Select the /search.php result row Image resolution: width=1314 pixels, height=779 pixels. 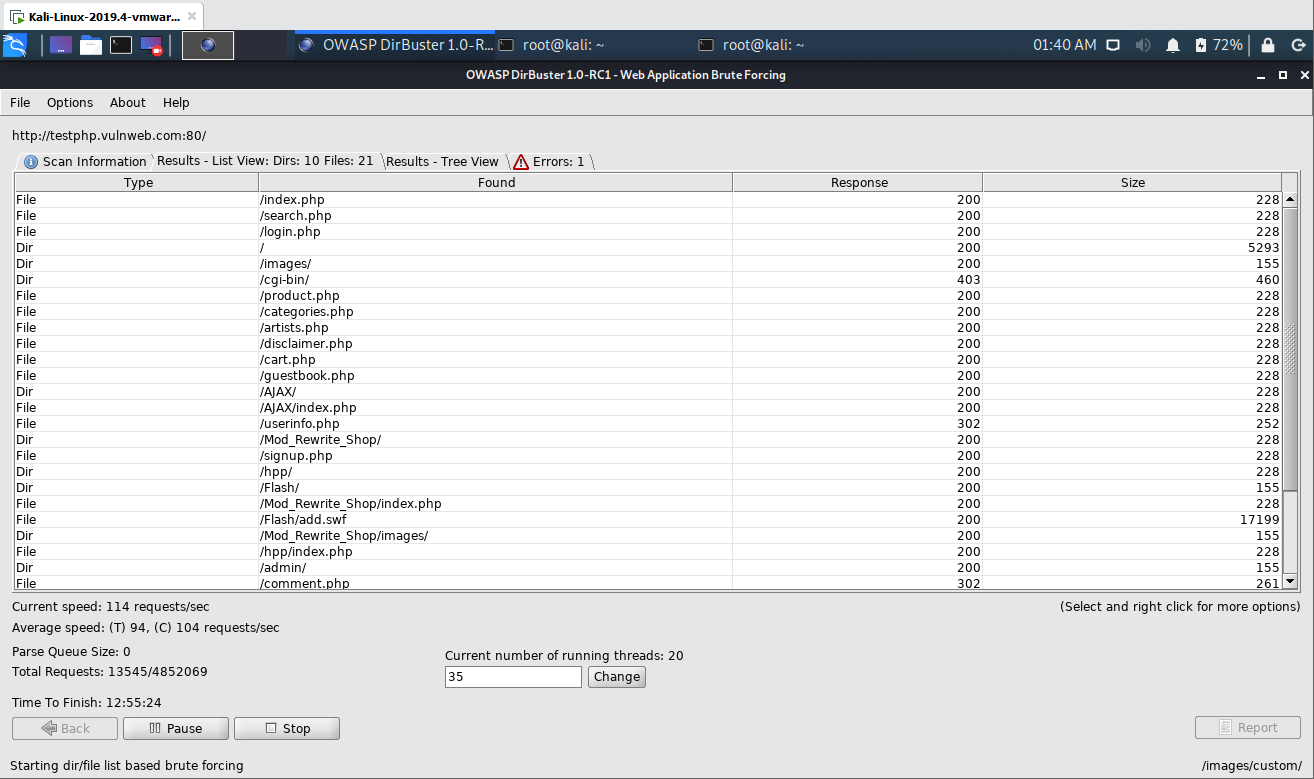click(x=648, y=216)
